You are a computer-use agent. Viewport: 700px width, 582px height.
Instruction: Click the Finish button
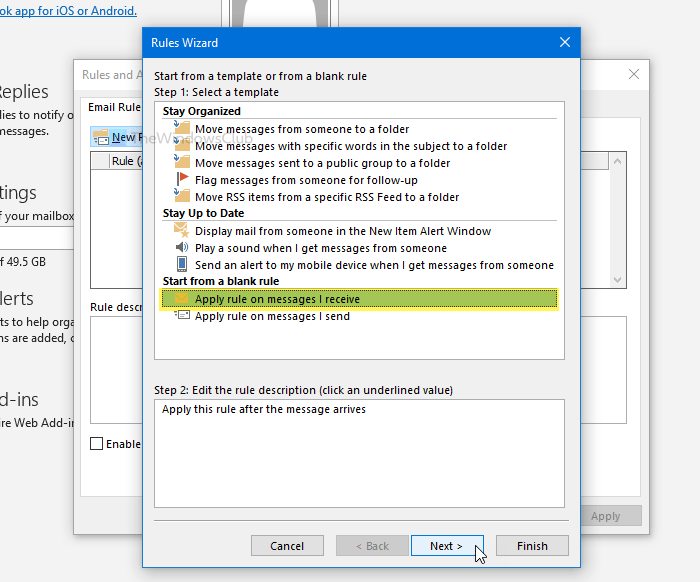532,545
